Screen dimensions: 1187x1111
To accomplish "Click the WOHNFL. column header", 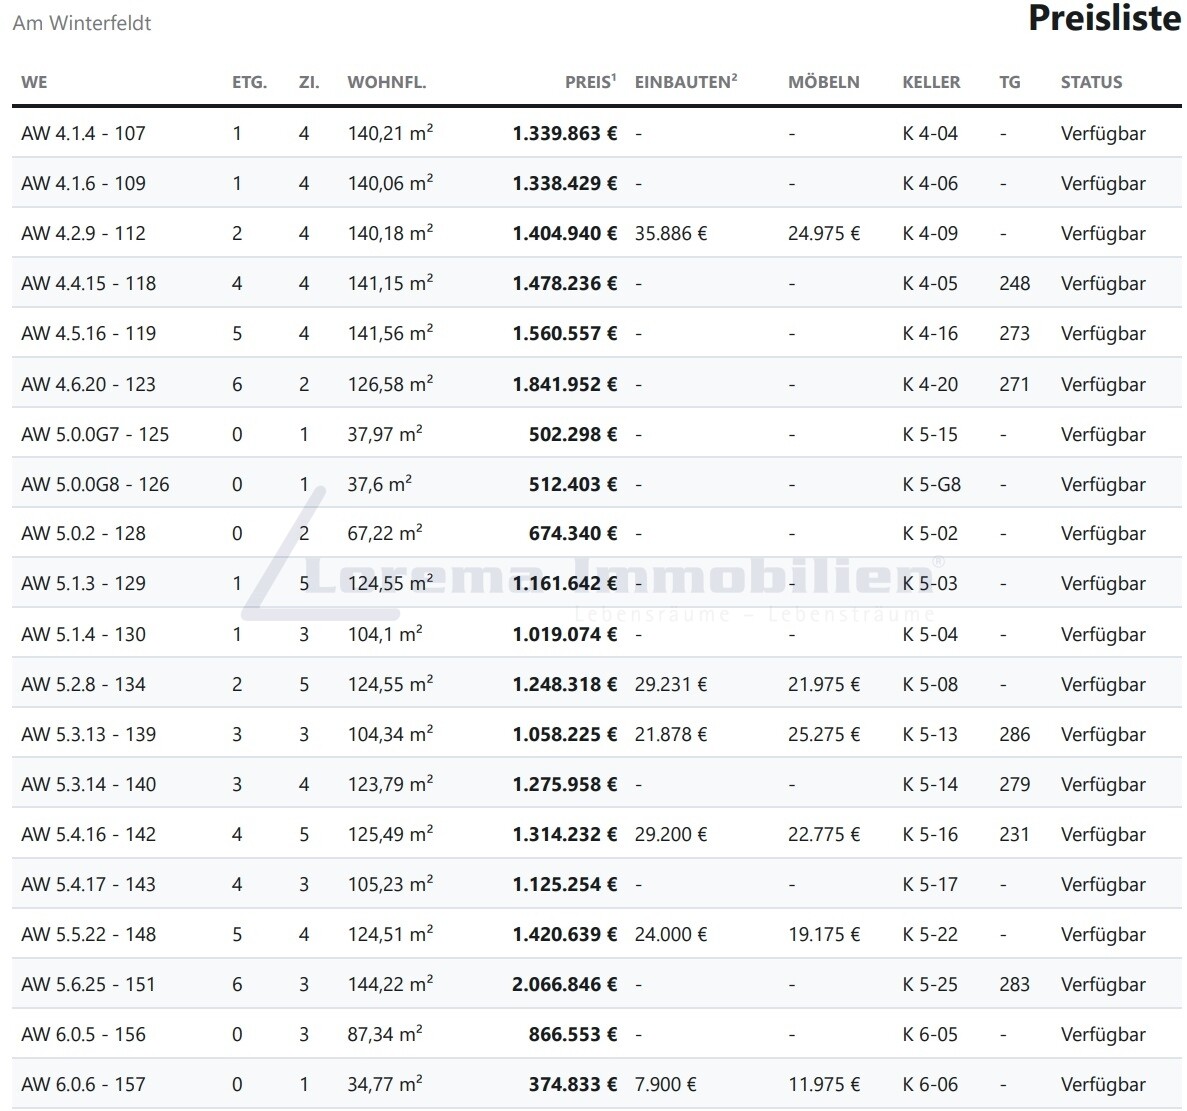I will [x=387, y=82].
